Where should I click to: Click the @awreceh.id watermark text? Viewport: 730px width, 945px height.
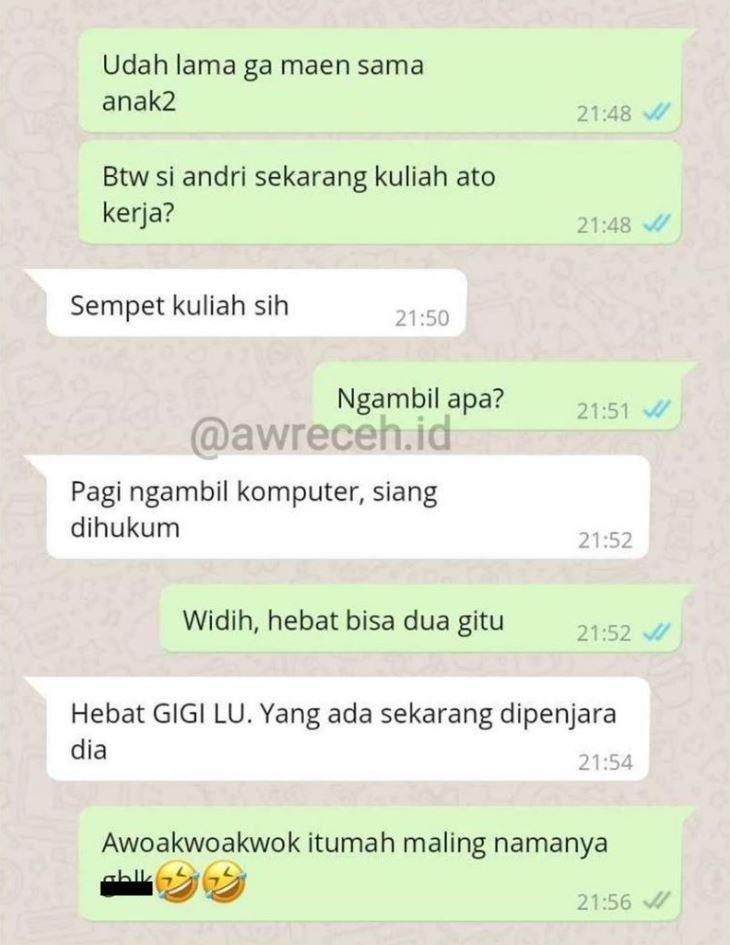click(321, 435)
